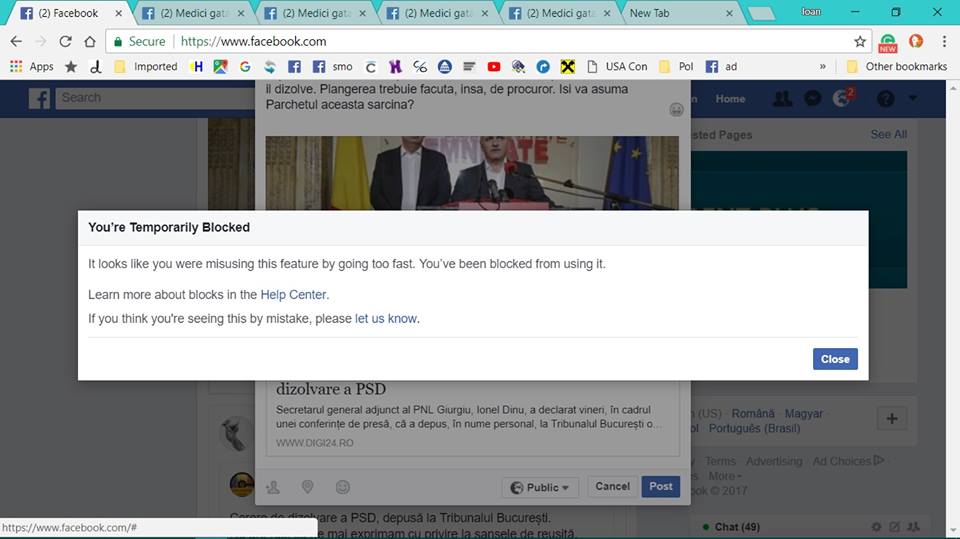Open the friend requests icon

coord(782,99)
